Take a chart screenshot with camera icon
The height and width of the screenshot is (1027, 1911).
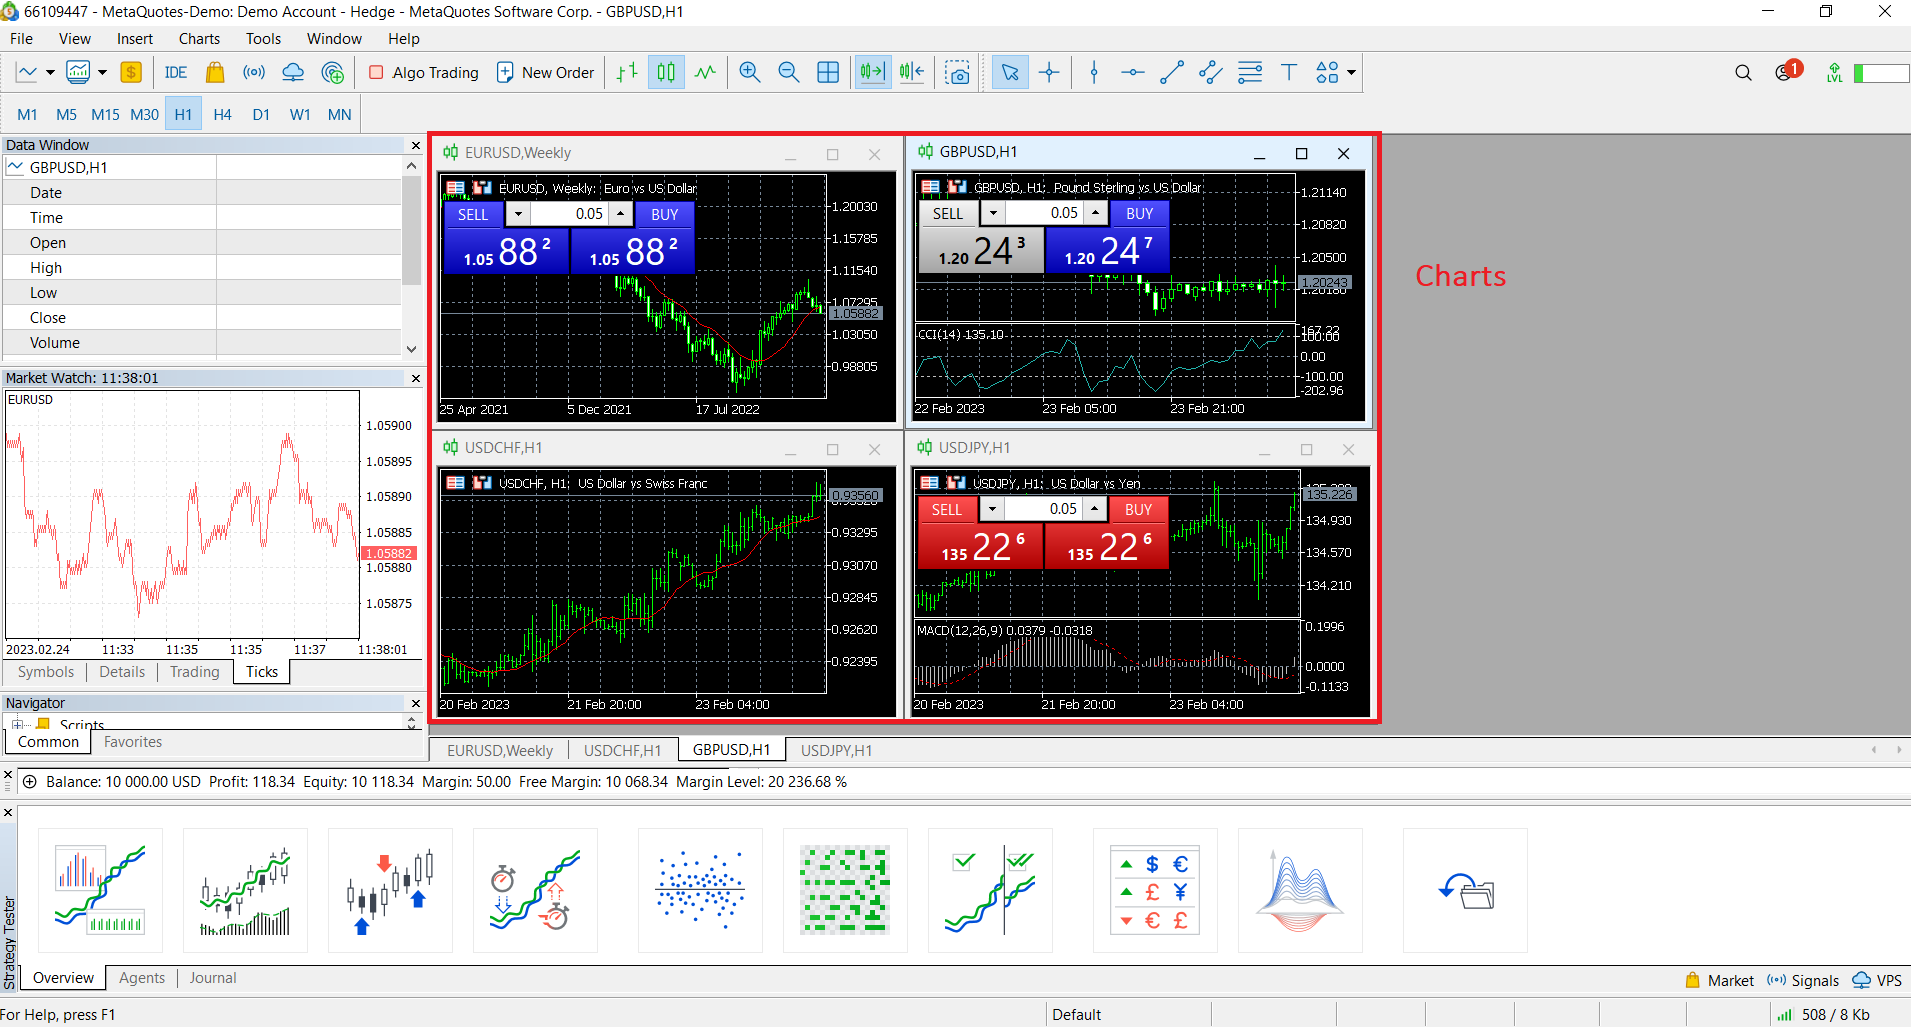[x=957, y=72]
